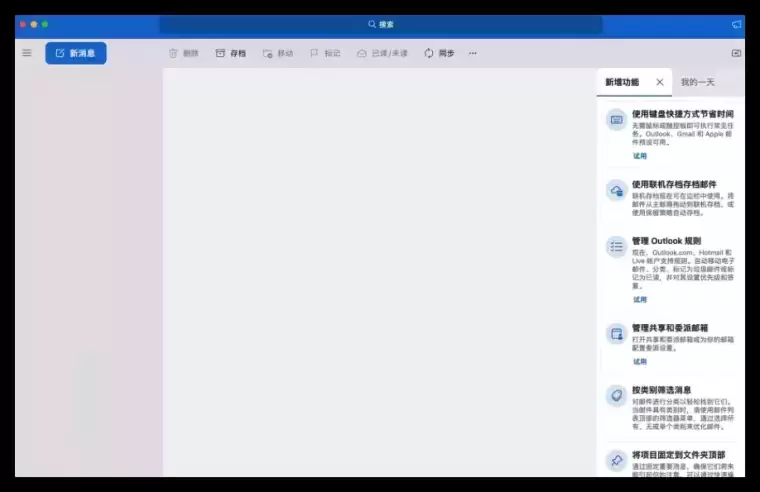Click the keyboard shortcuts feature icon

617,120
